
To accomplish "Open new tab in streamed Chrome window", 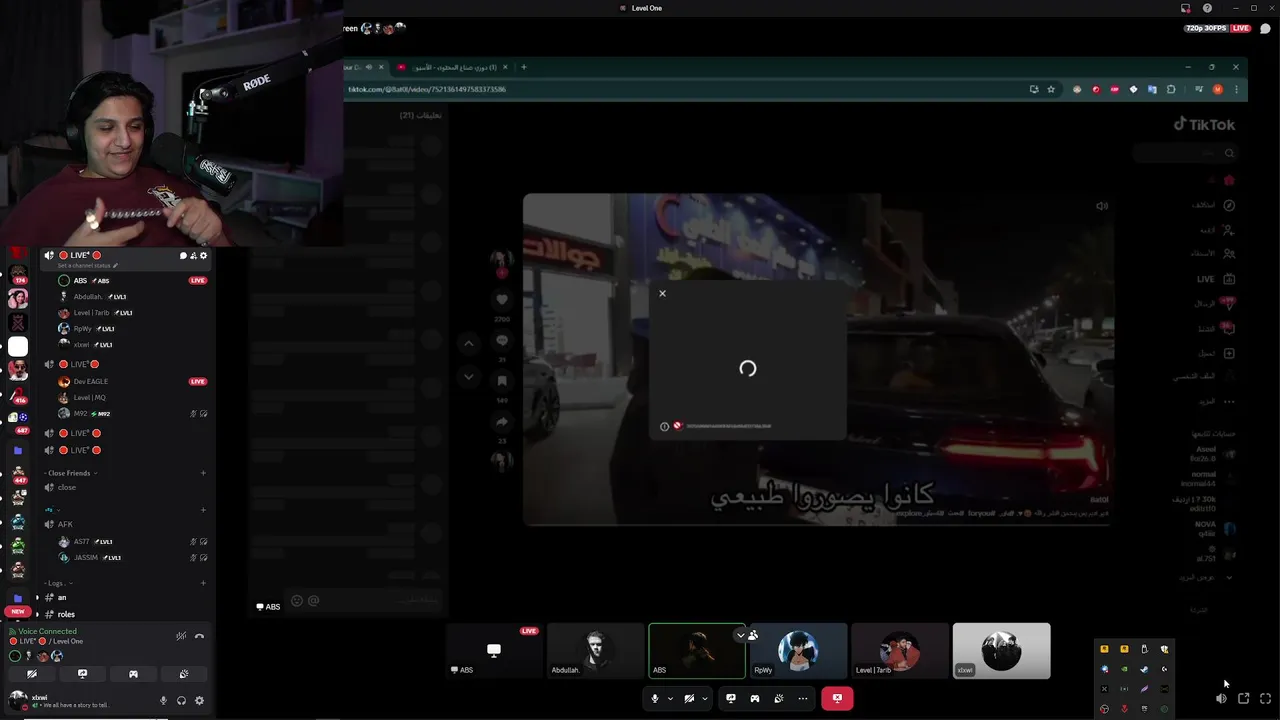I will tap(523, 67).
